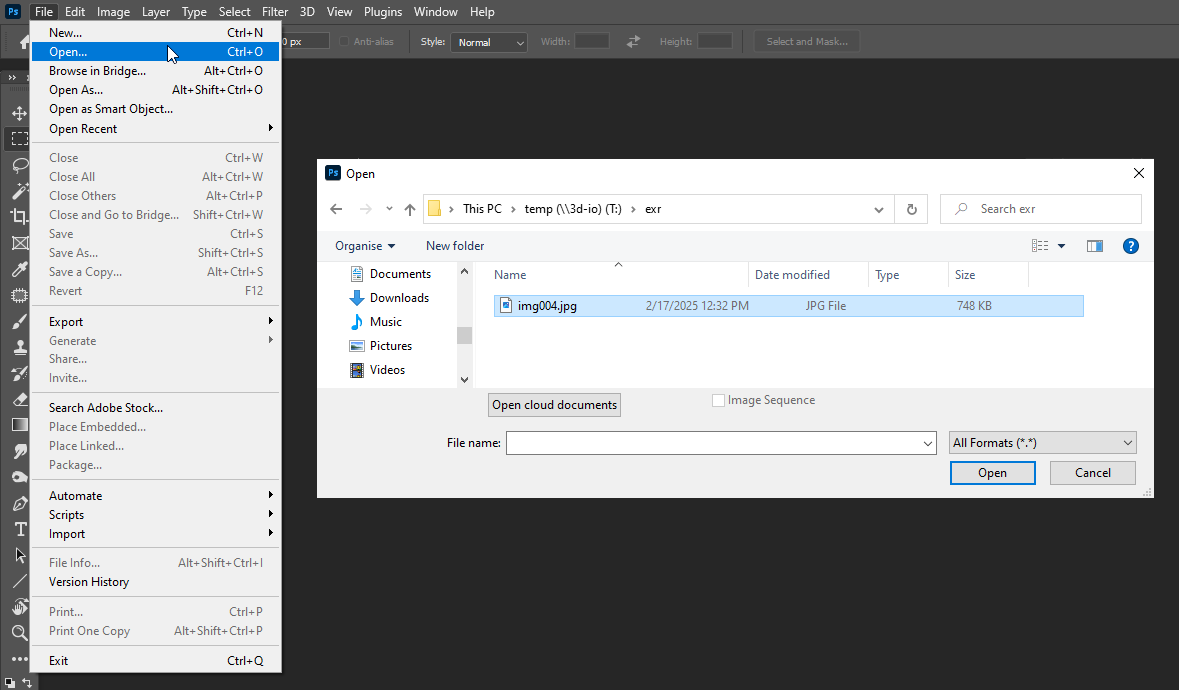
Task: Expand the tools panel double-arrow
Action: tap(12, 78)
